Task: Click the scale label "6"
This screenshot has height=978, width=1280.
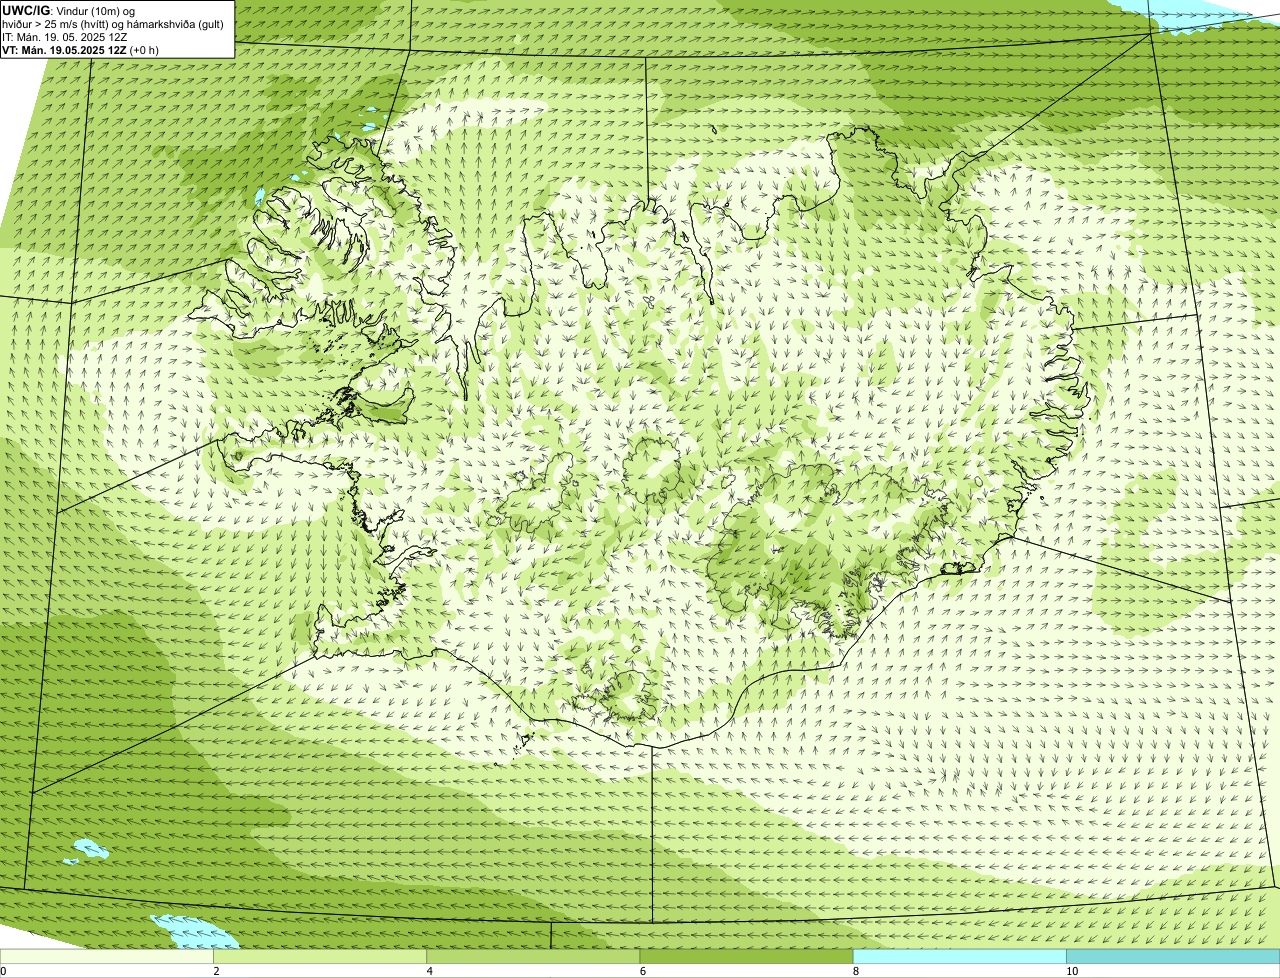Action: (642, 971)
